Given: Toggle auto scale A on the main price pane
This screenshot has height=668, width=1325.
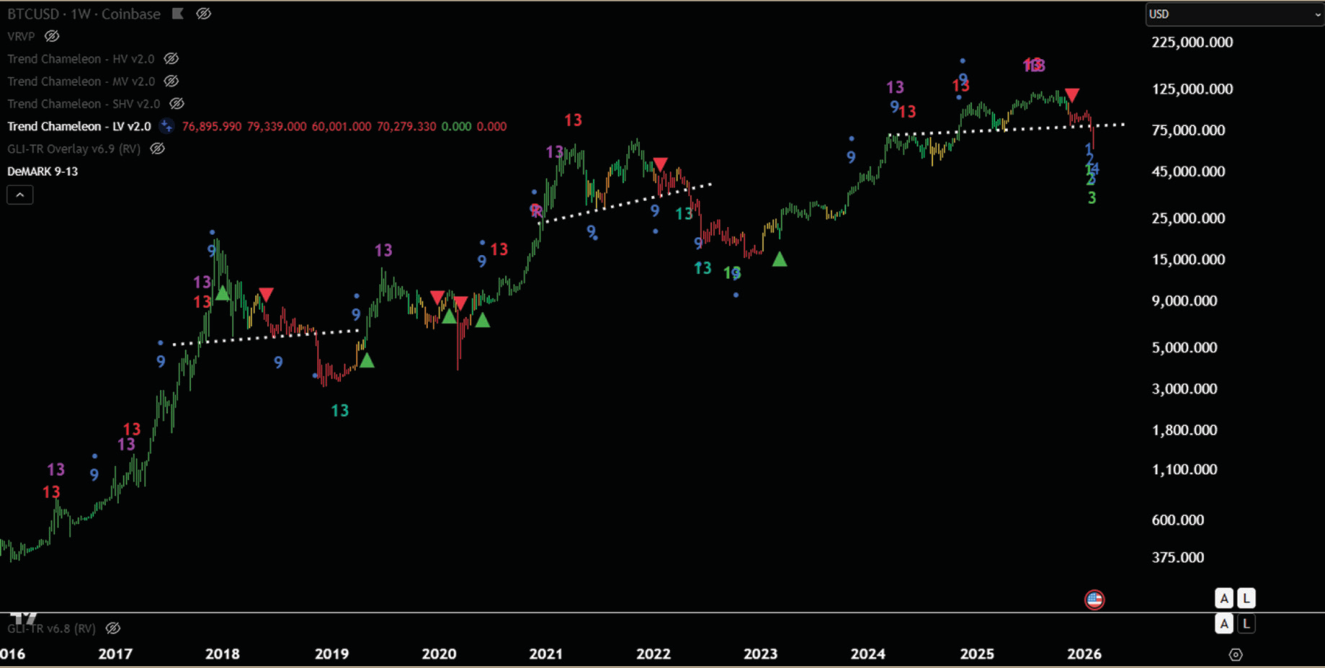Looking at the screenshot, I should (1224, 598).
